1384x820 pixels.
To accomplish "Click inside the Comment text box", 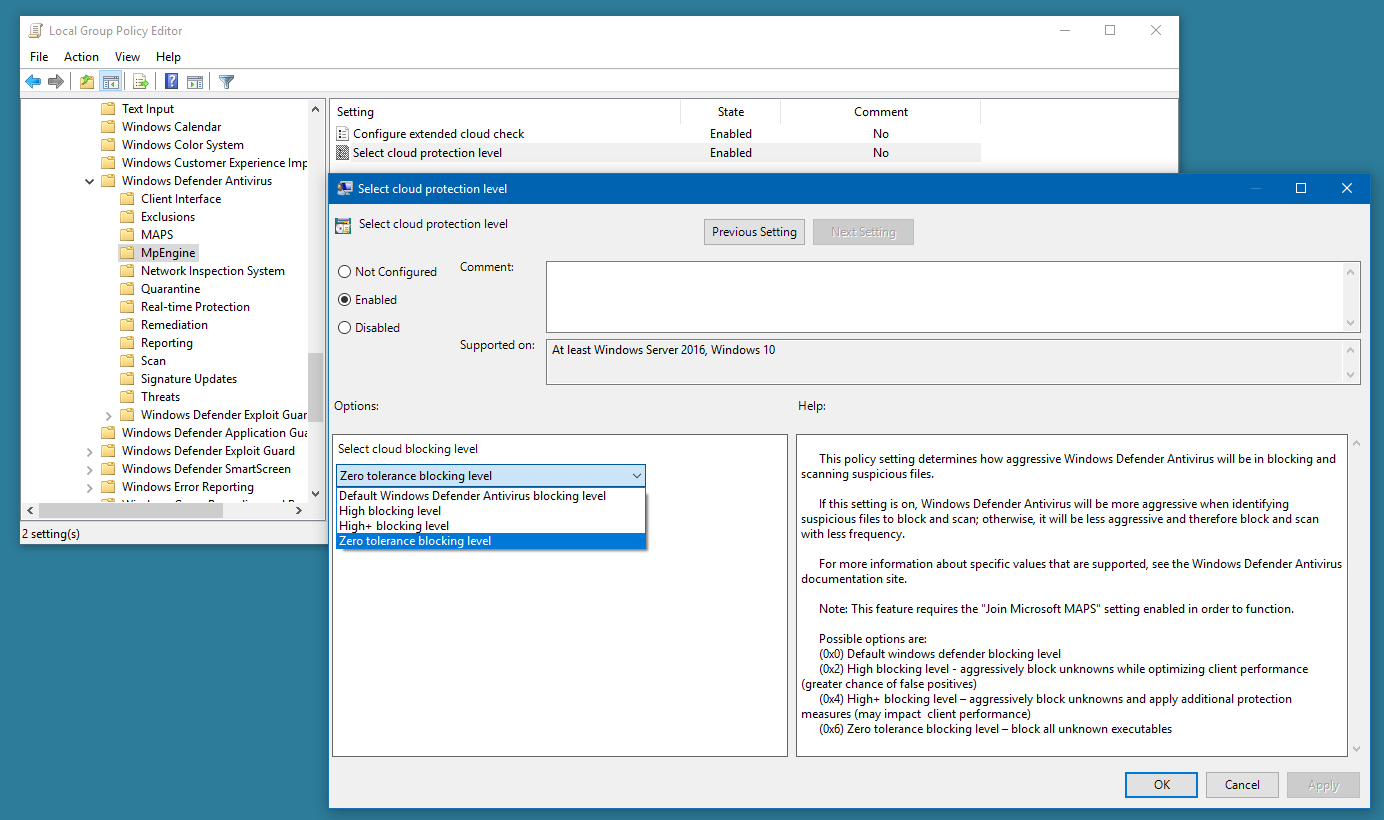I will (943, 296).
